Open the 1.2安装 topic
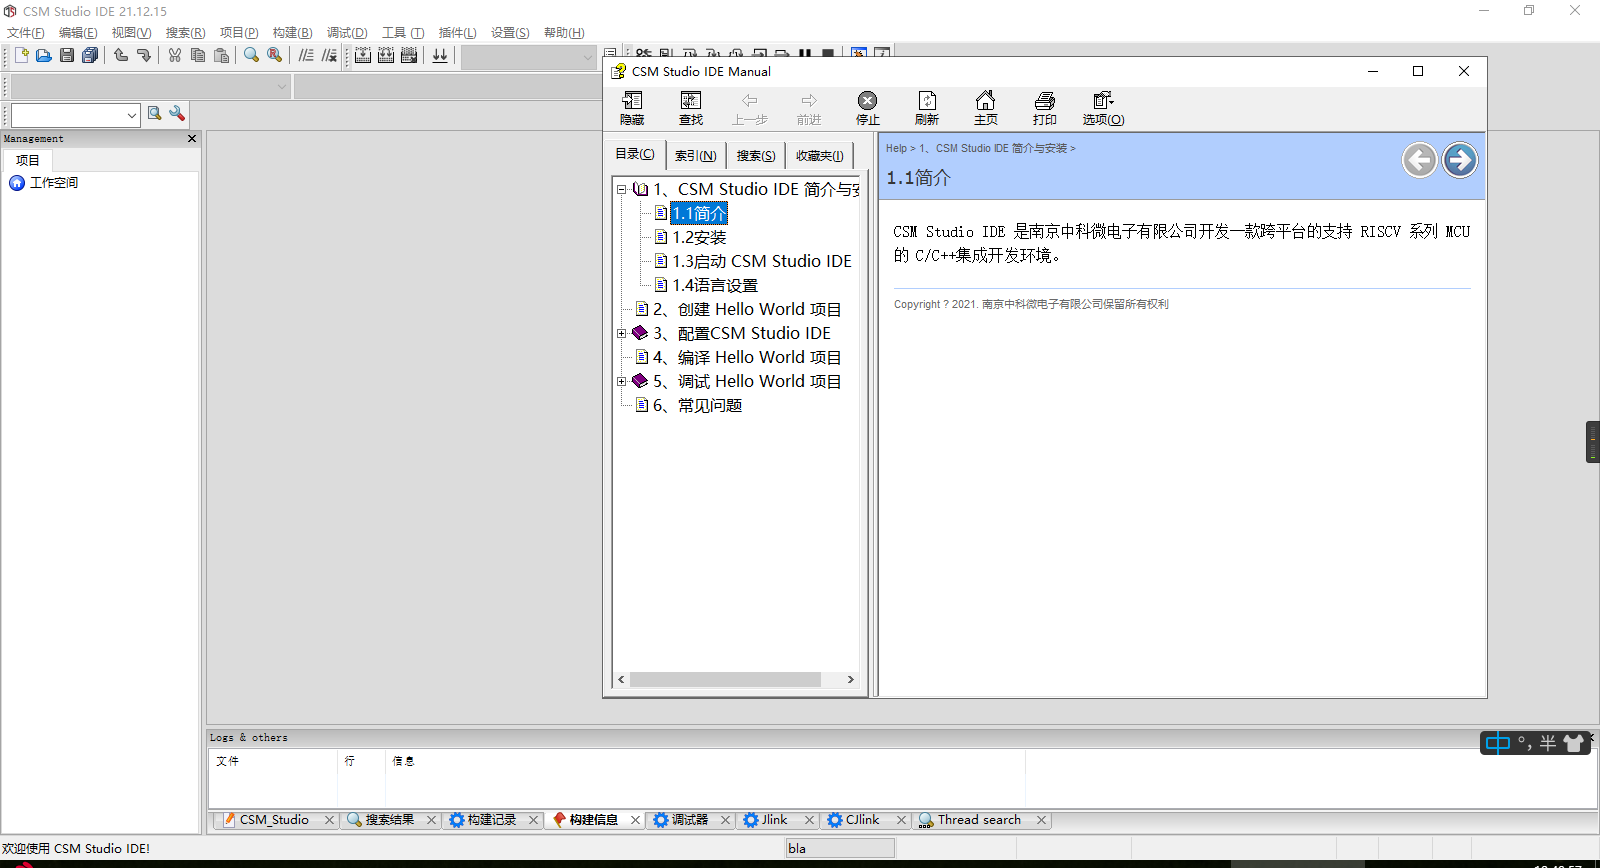 (x=699, y=237)
